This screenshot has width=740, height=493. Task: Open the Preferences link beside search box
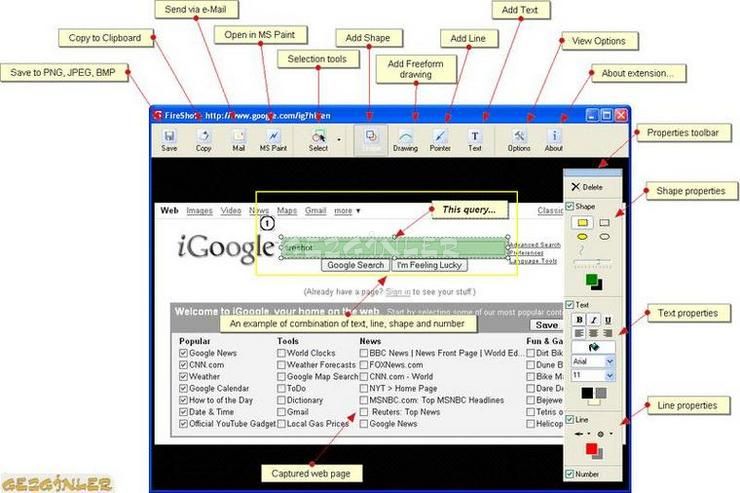pos(527,253)
